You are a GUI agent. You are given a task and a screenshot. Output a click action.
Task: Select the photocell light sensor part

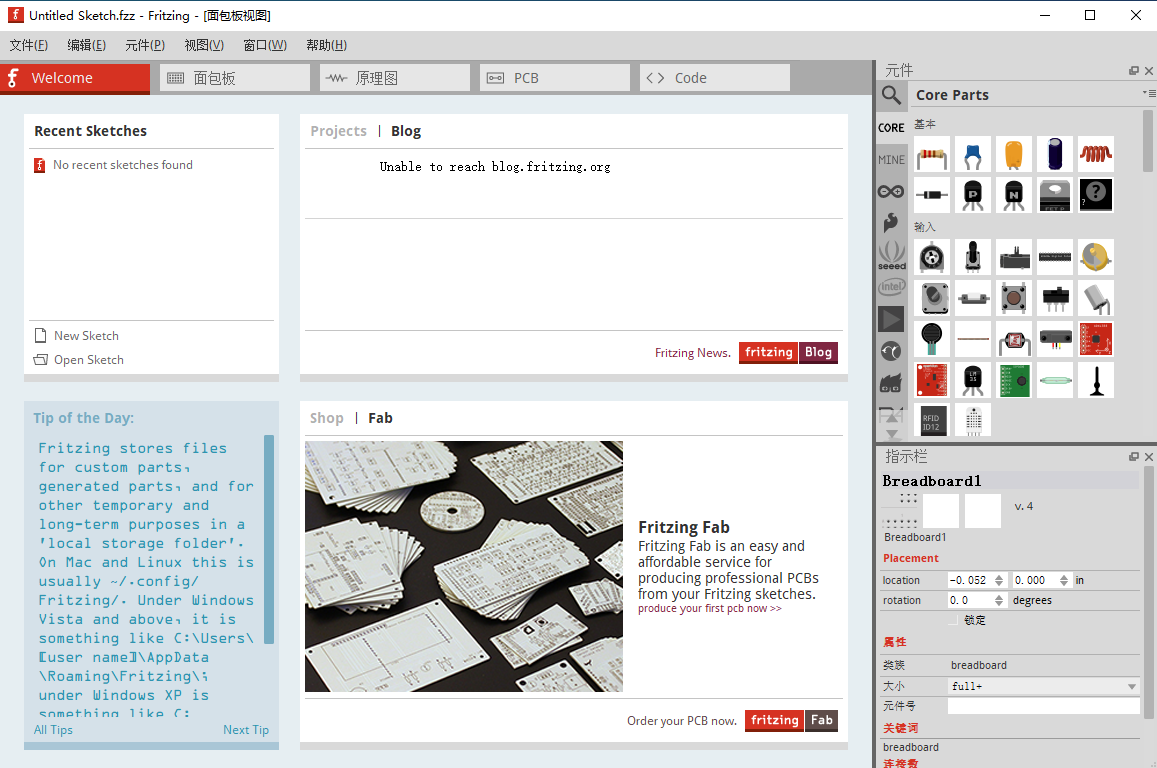1014,339
